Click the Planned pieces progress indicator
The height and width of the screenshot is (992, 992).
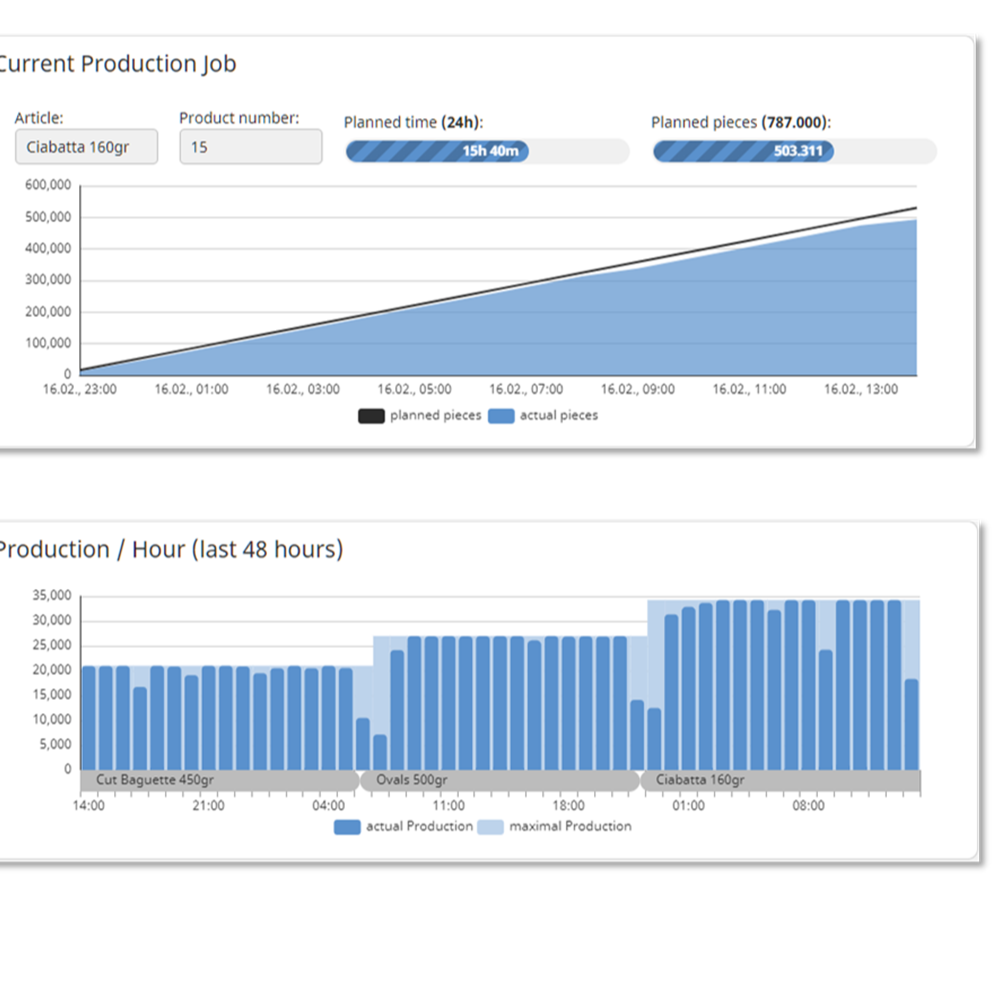(745, 151)
